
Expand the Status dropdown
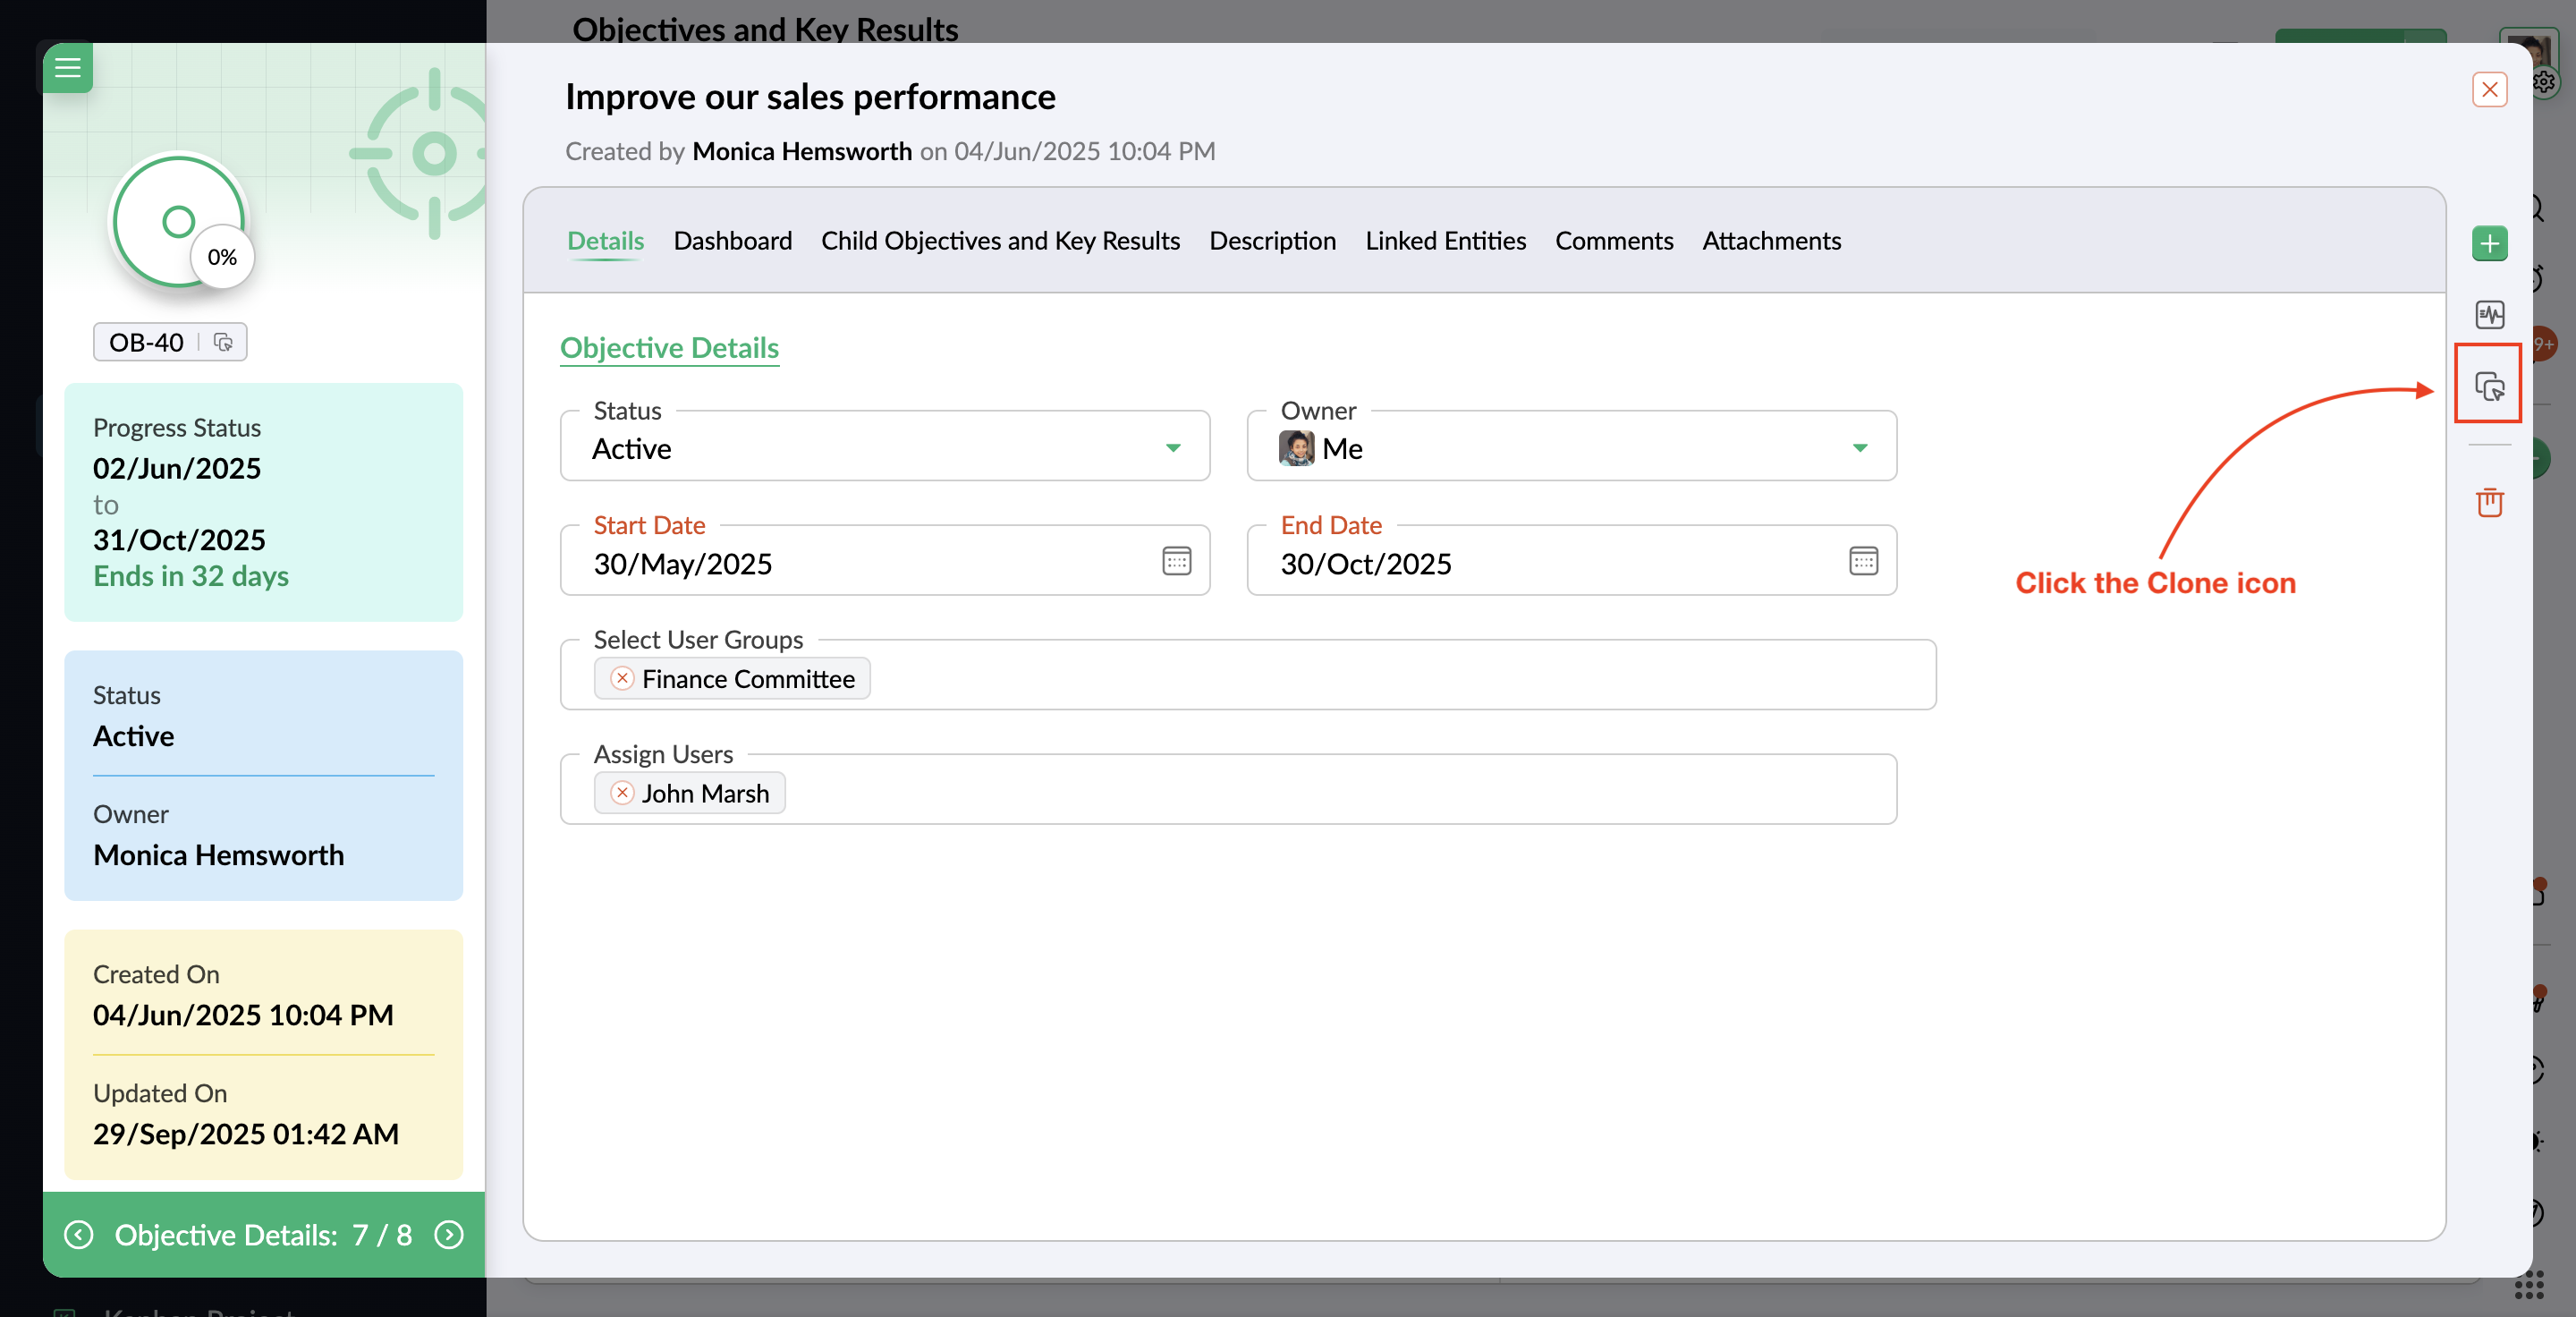tap(1172, 448)
